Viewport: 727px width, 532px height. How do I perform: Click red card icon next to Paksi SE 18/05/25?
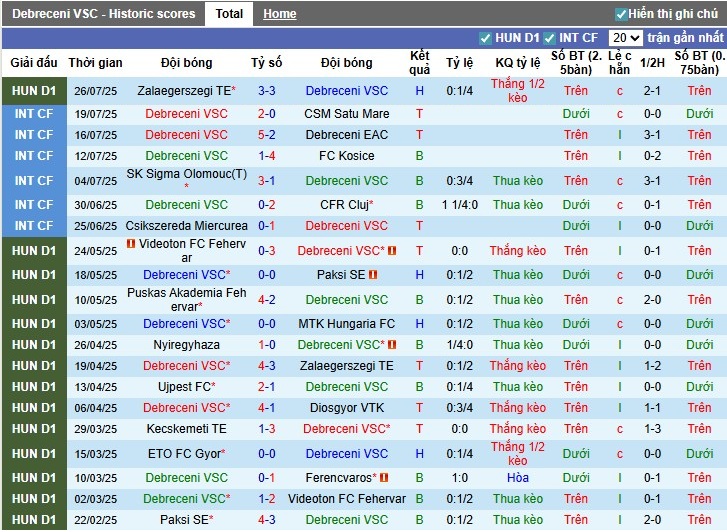[x=373, y=275]
